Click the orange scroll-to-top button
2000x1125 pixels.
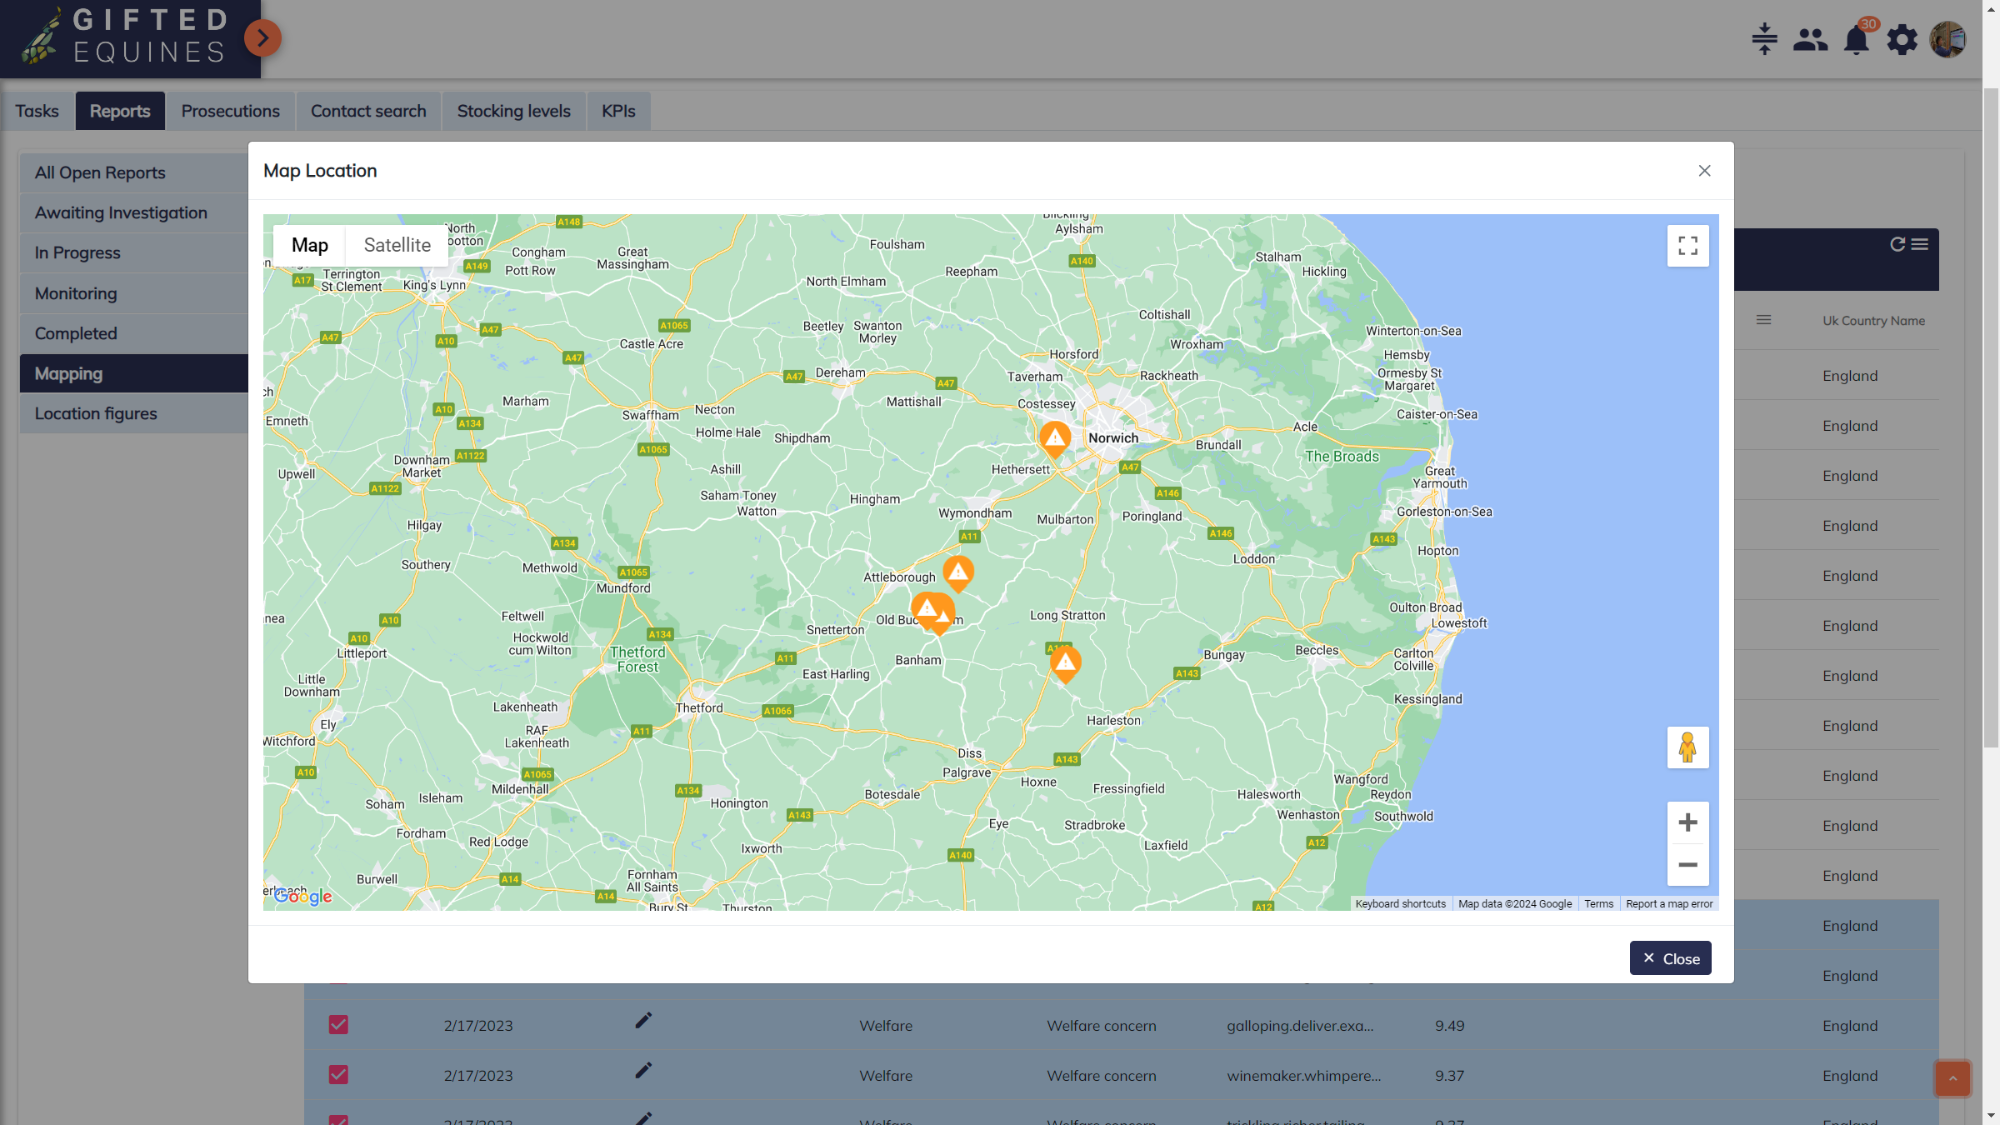(1952, 1078)
